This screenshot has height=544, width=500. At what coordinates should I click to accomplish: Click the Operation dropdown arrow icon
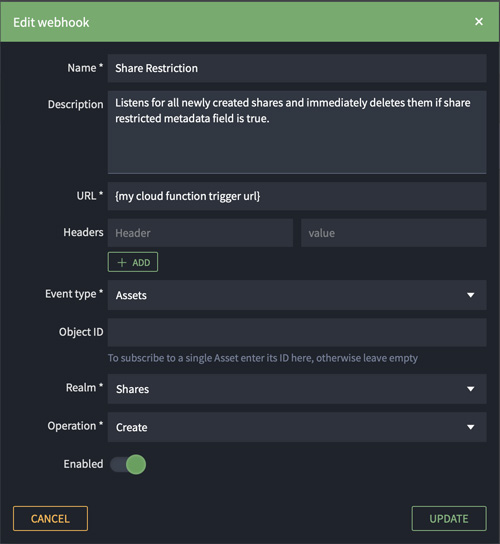coord(471,427)
